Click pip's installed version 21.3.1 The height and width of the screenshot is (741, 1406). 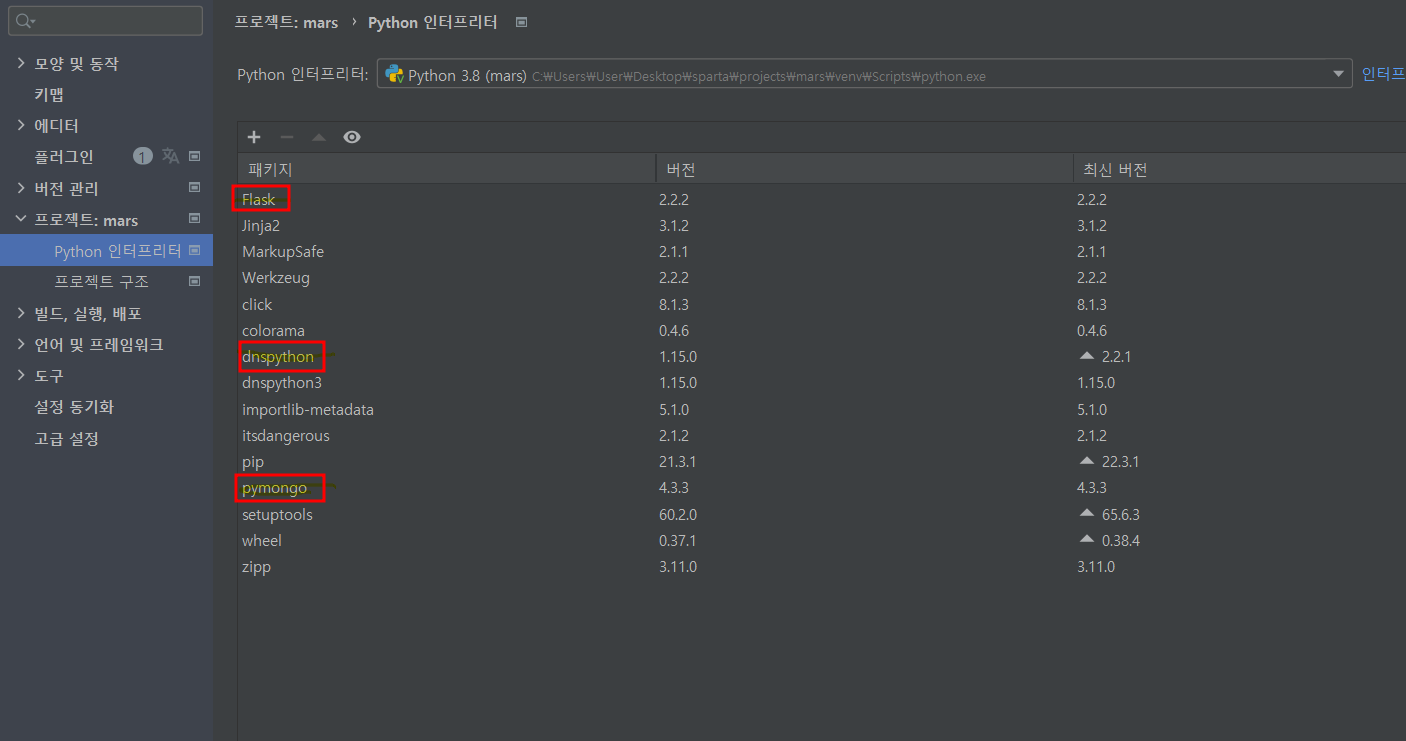click(x=677, y=462)
